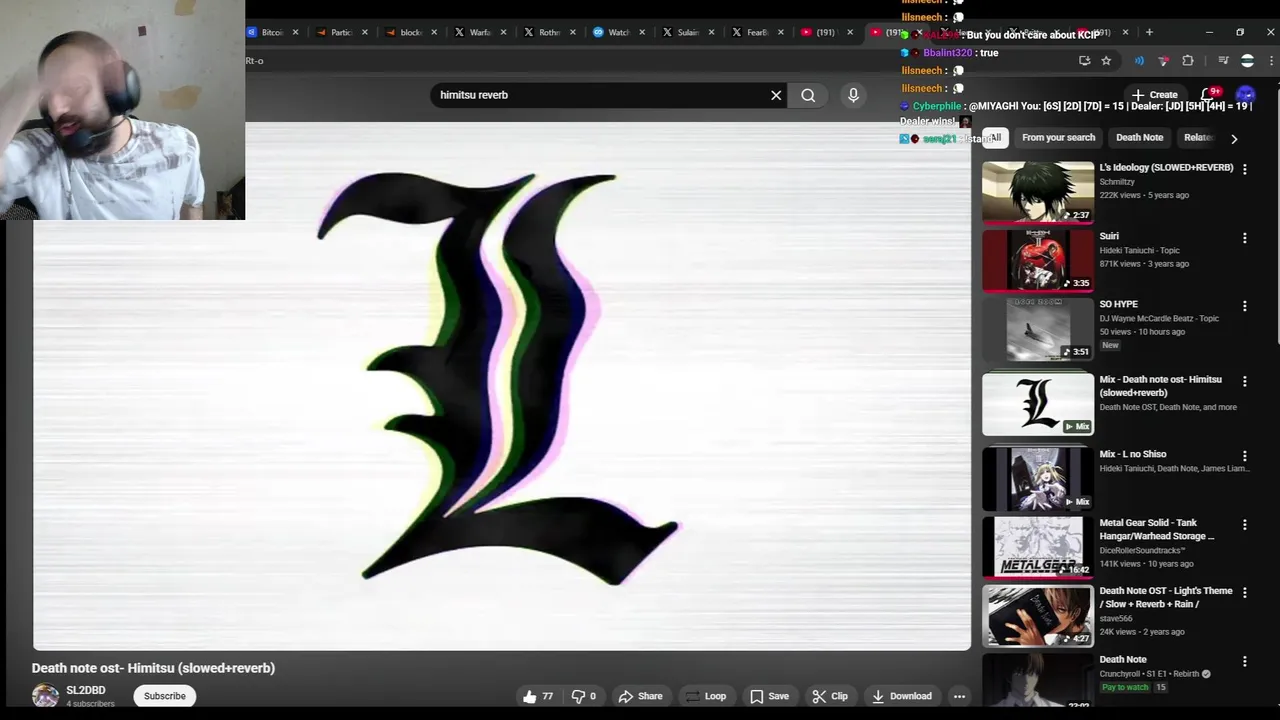Image resolution: width=1280 pixels, height=720 pixels.
Task: Open more actions menu below video
Action: [959, 696]
